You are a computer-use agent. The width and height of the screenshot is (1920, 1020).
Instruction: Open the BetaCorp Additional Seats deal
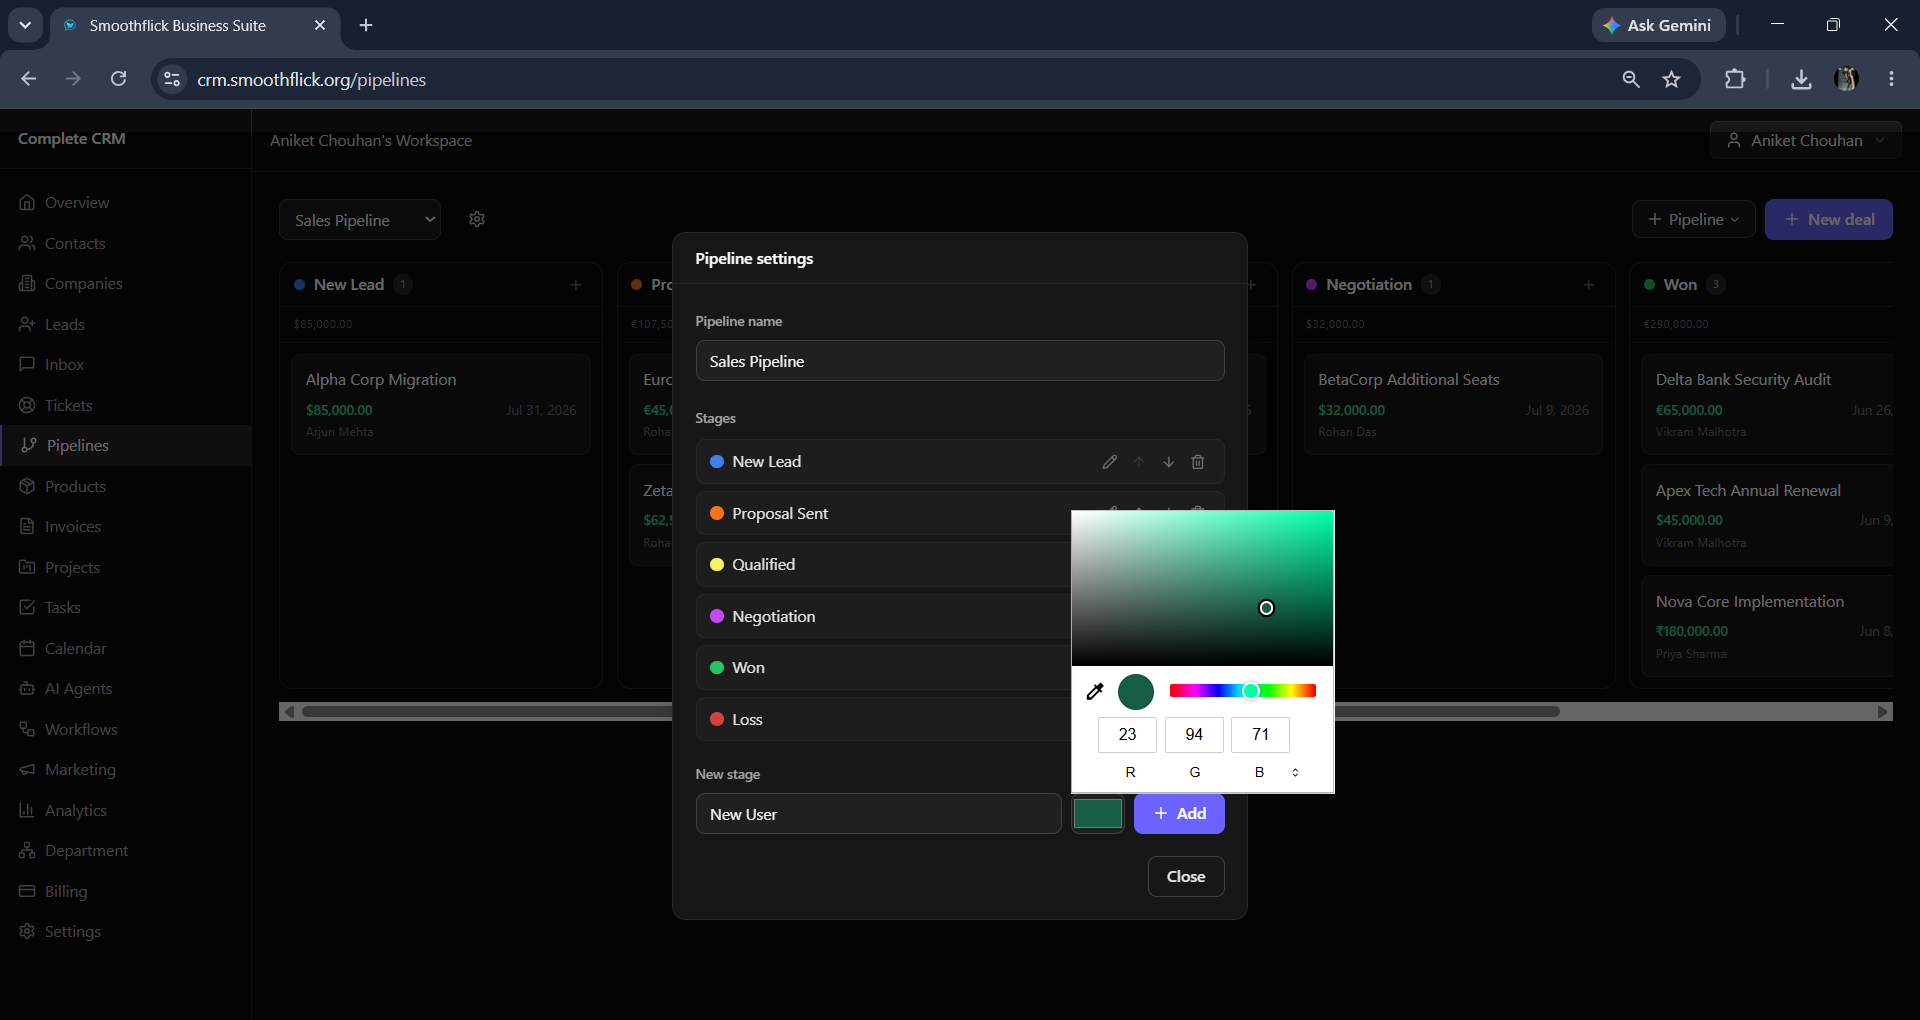click(x=1453, y=404)
